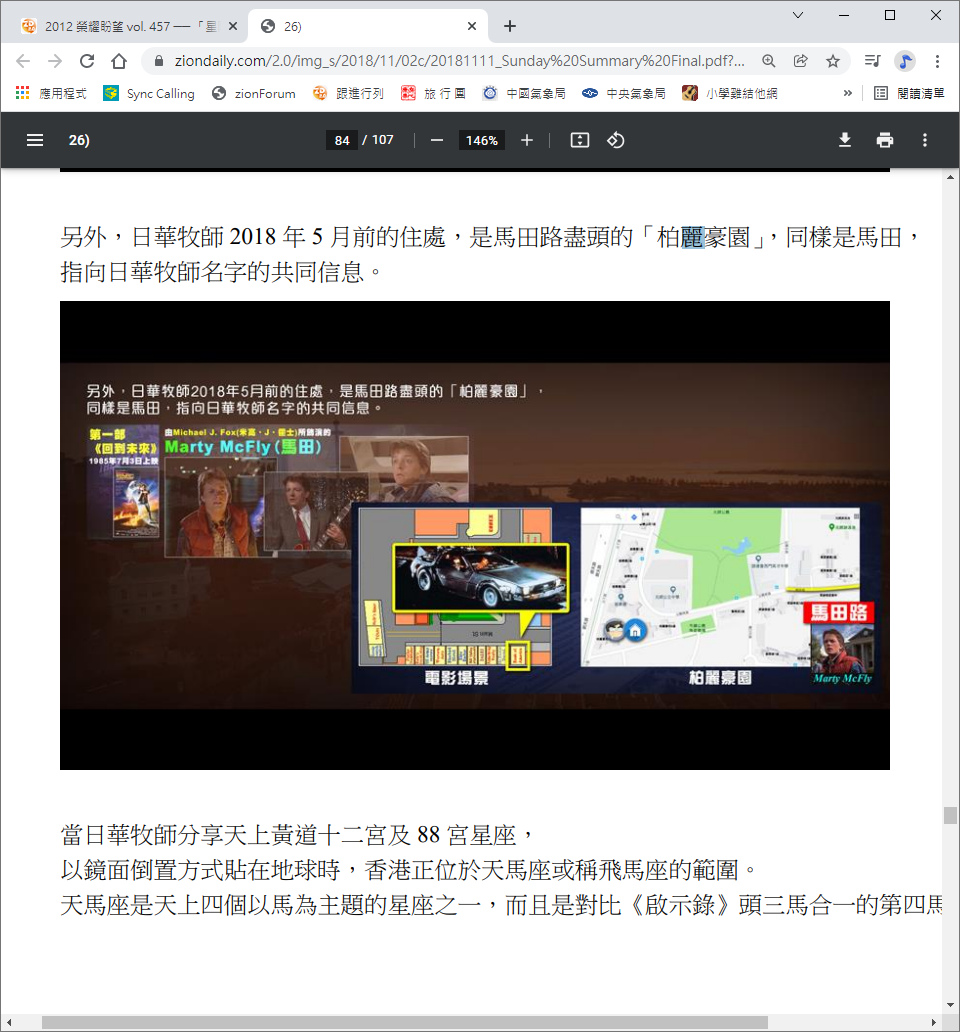Open 旅行團 bookmark

[434, 93]
